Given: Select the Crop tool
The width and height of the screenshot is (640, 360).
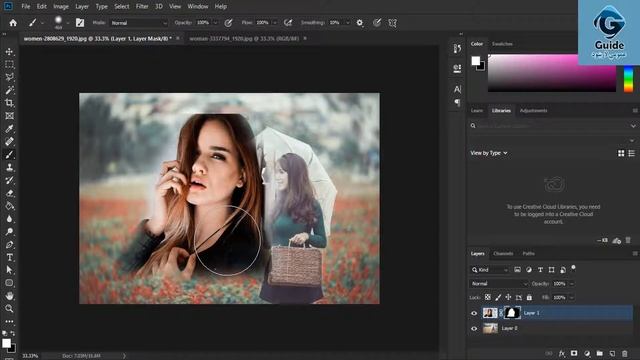Looking at the screenshot, I should [9, 103].
